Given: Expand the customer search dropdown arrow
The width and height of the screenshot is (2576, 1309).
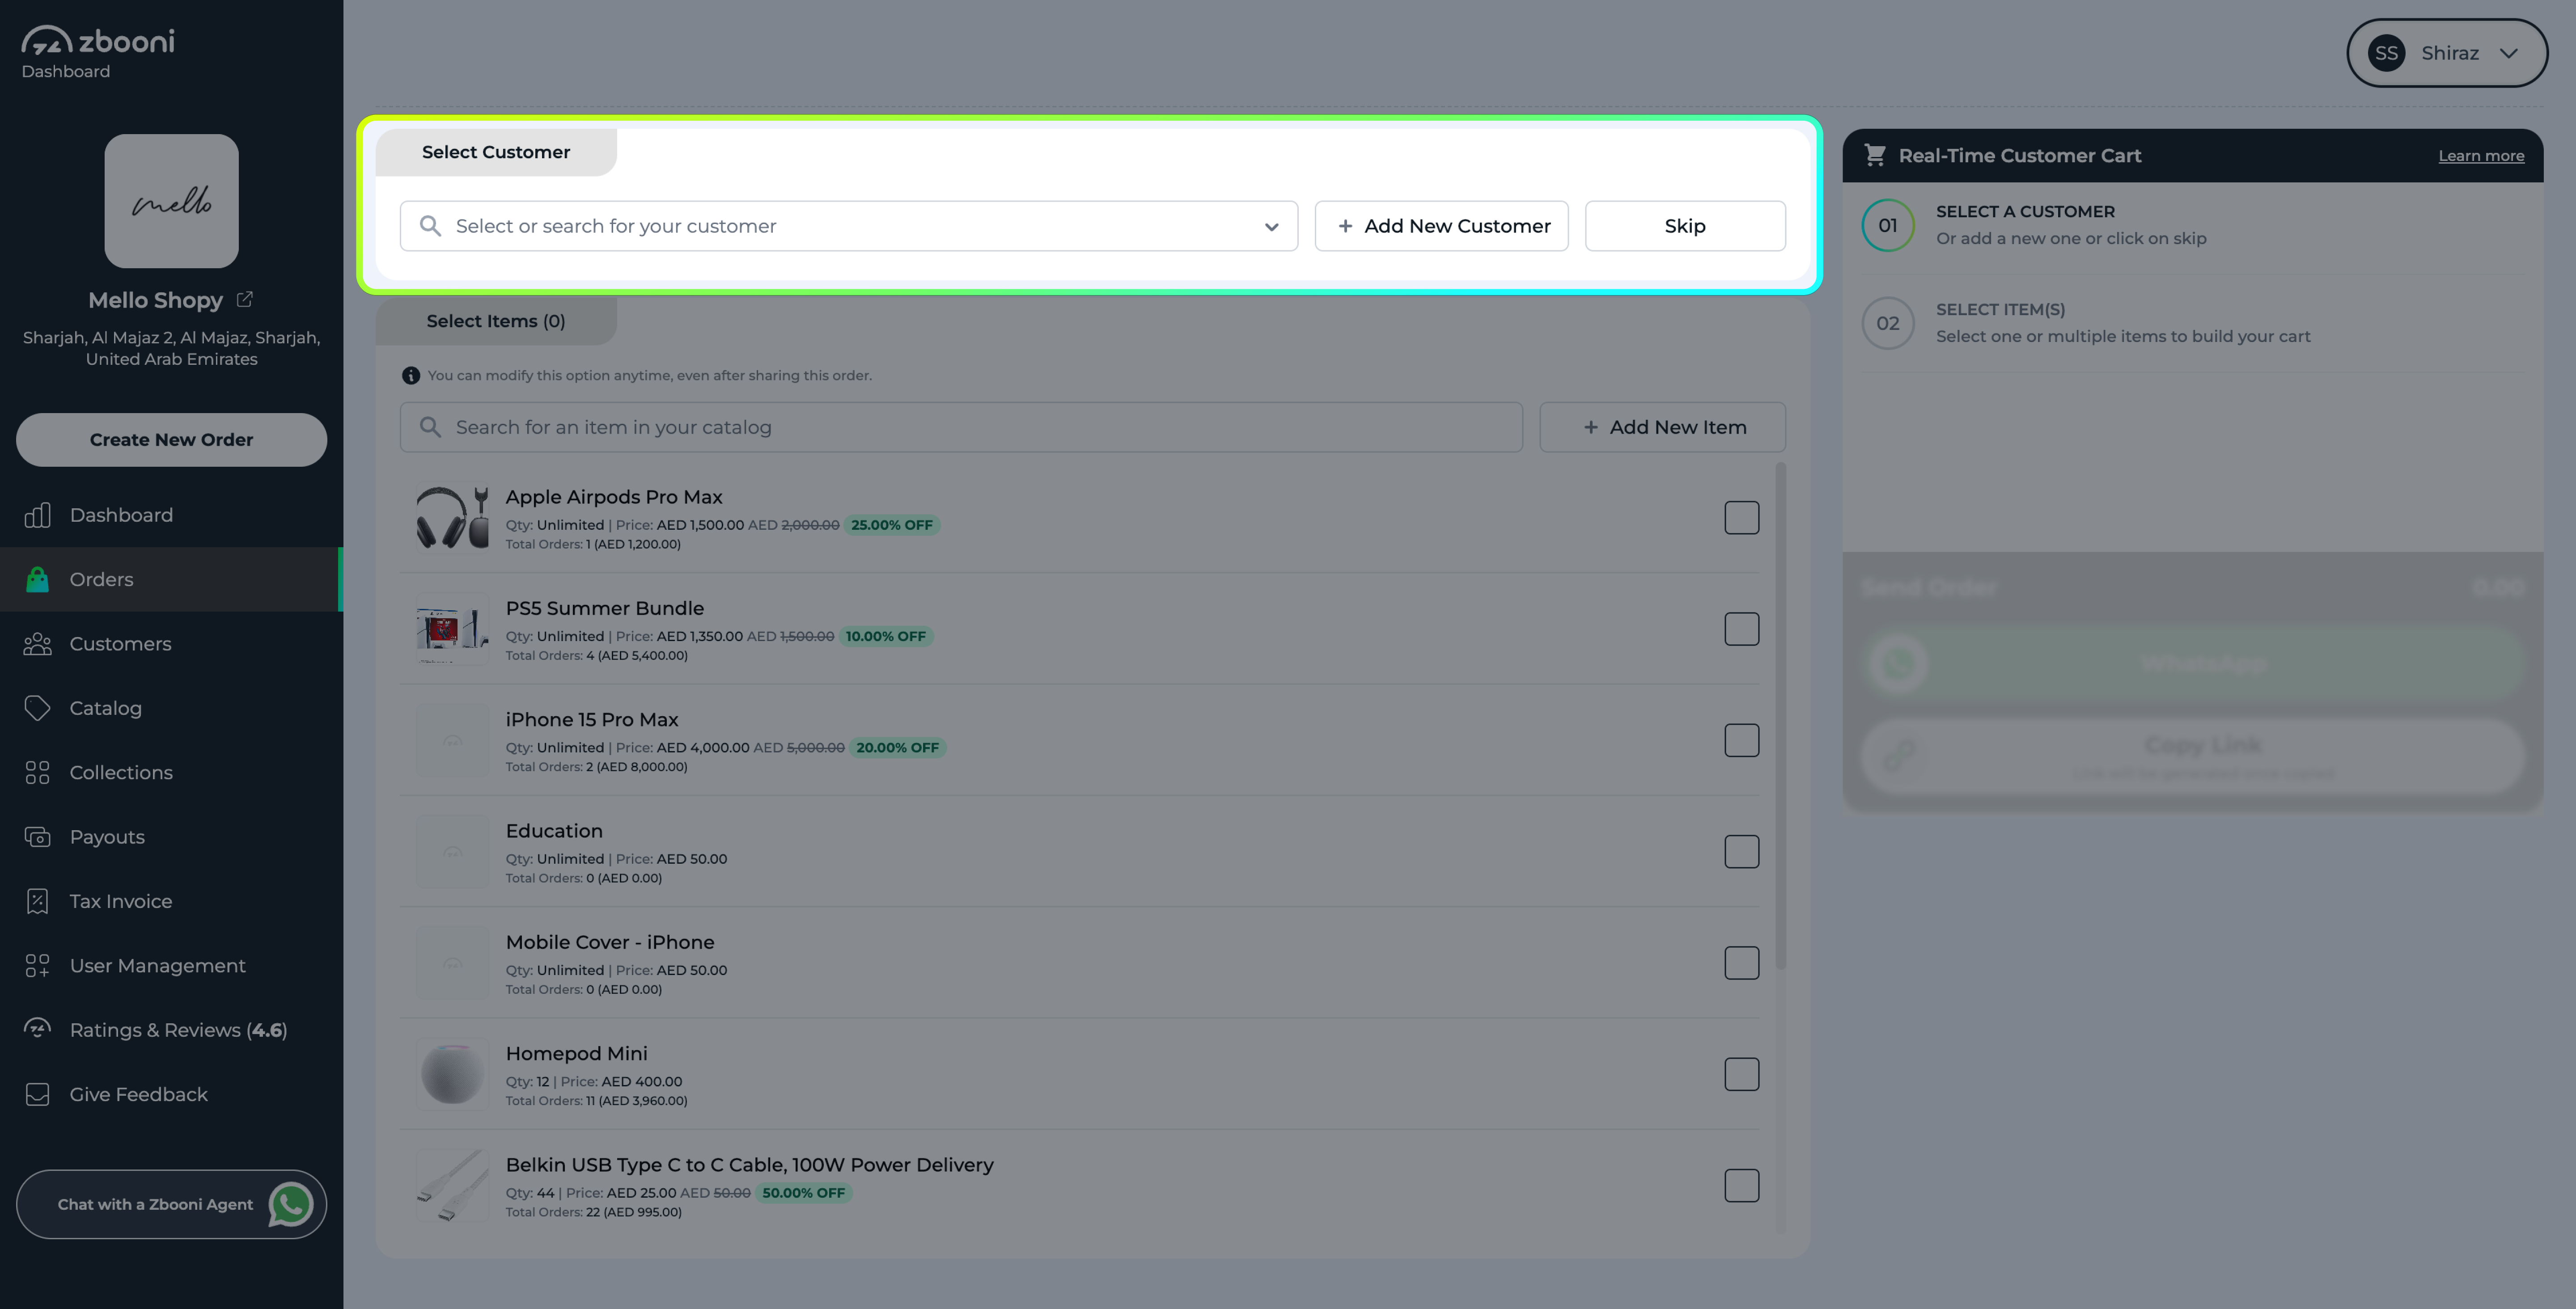Looking at the screenshot, I should coord(1271,227).
